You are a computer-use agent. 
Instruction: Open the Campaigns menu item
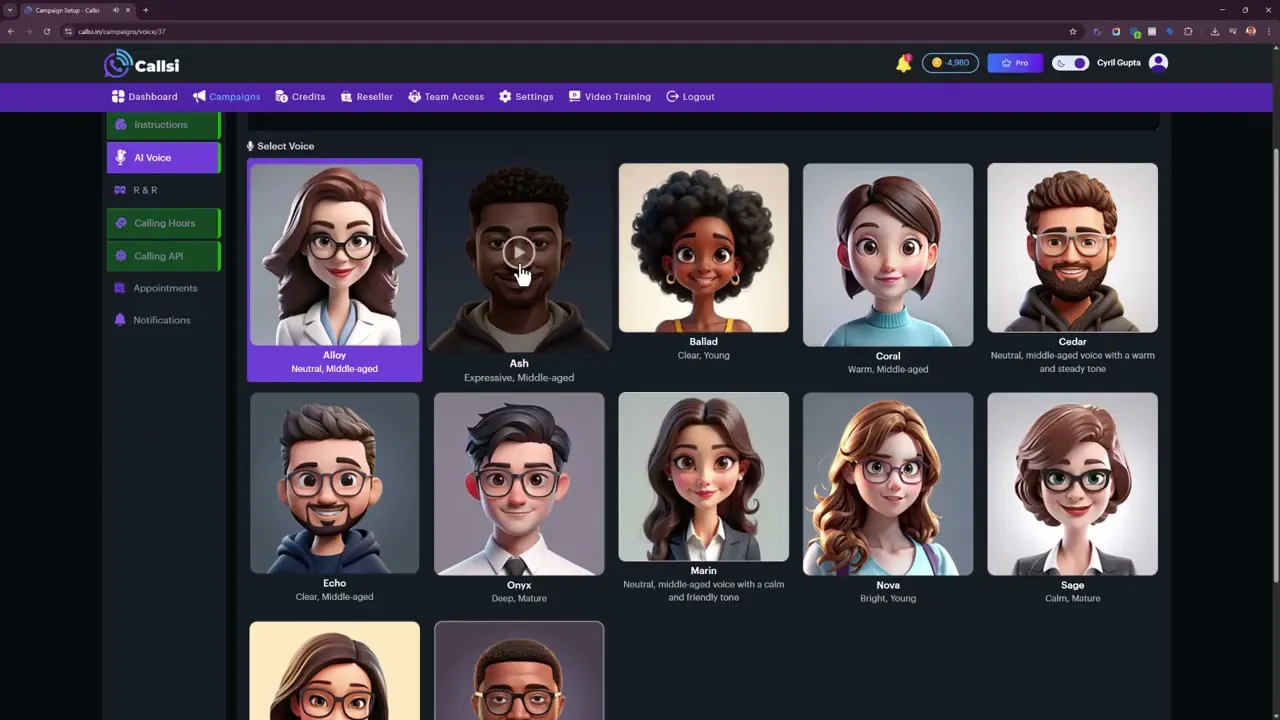(x=227, y=97)
